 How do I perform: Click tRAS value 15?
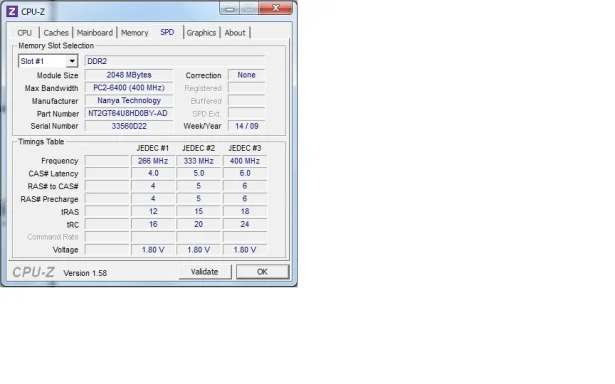coord(198,211)
